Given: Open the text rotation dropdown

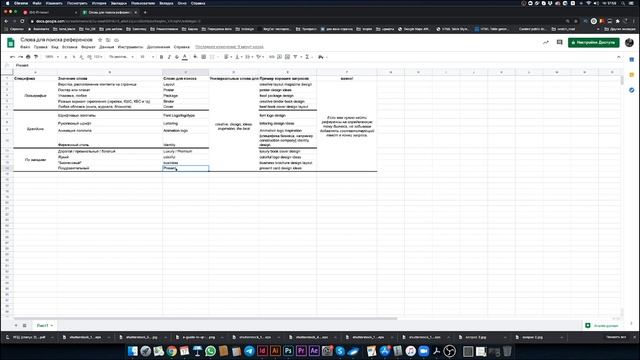Looking at the screenshot, I should [260, 57].
